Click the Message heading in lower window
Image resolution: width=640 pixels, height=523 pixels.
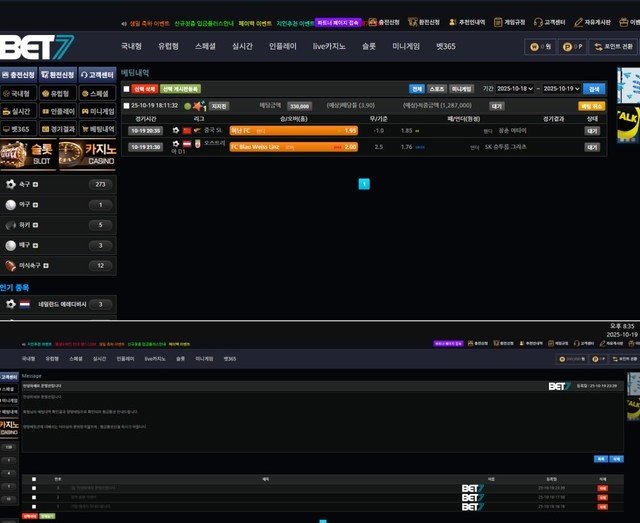click(31, 376)
